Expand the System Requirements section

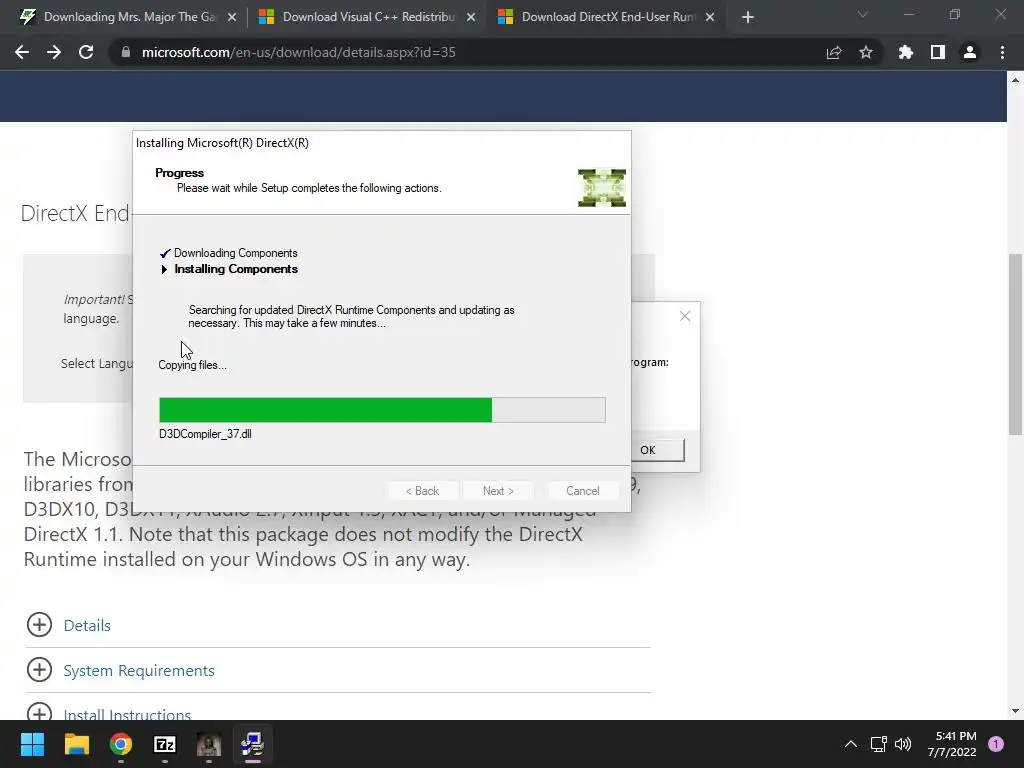pos(39,669)
